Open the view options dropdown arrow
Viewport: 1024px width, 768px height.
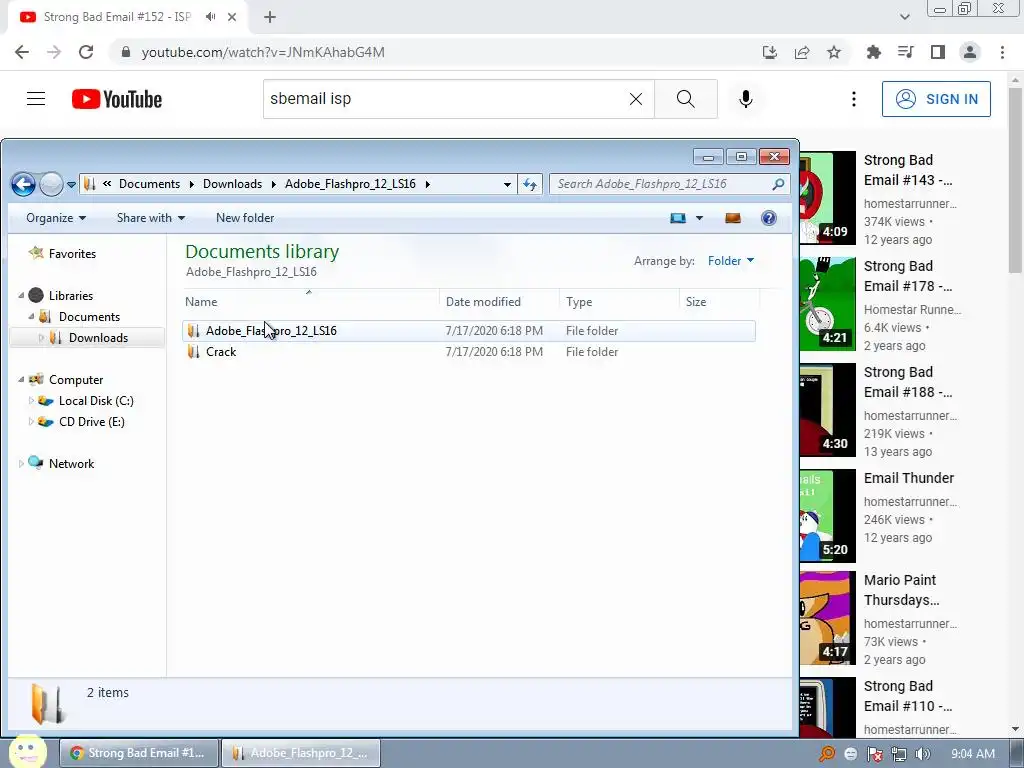coord(699,218)
